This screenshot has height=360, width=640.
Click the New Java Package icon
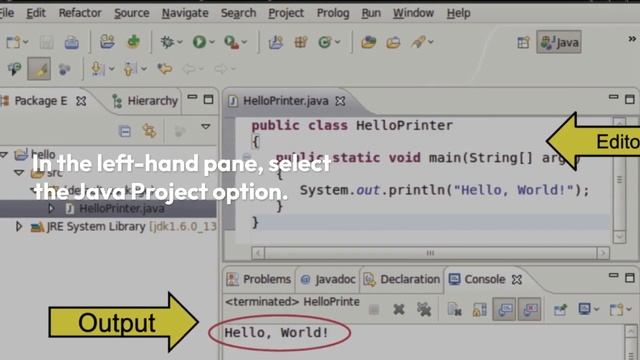pyautogui.click(x=301, y=42)
